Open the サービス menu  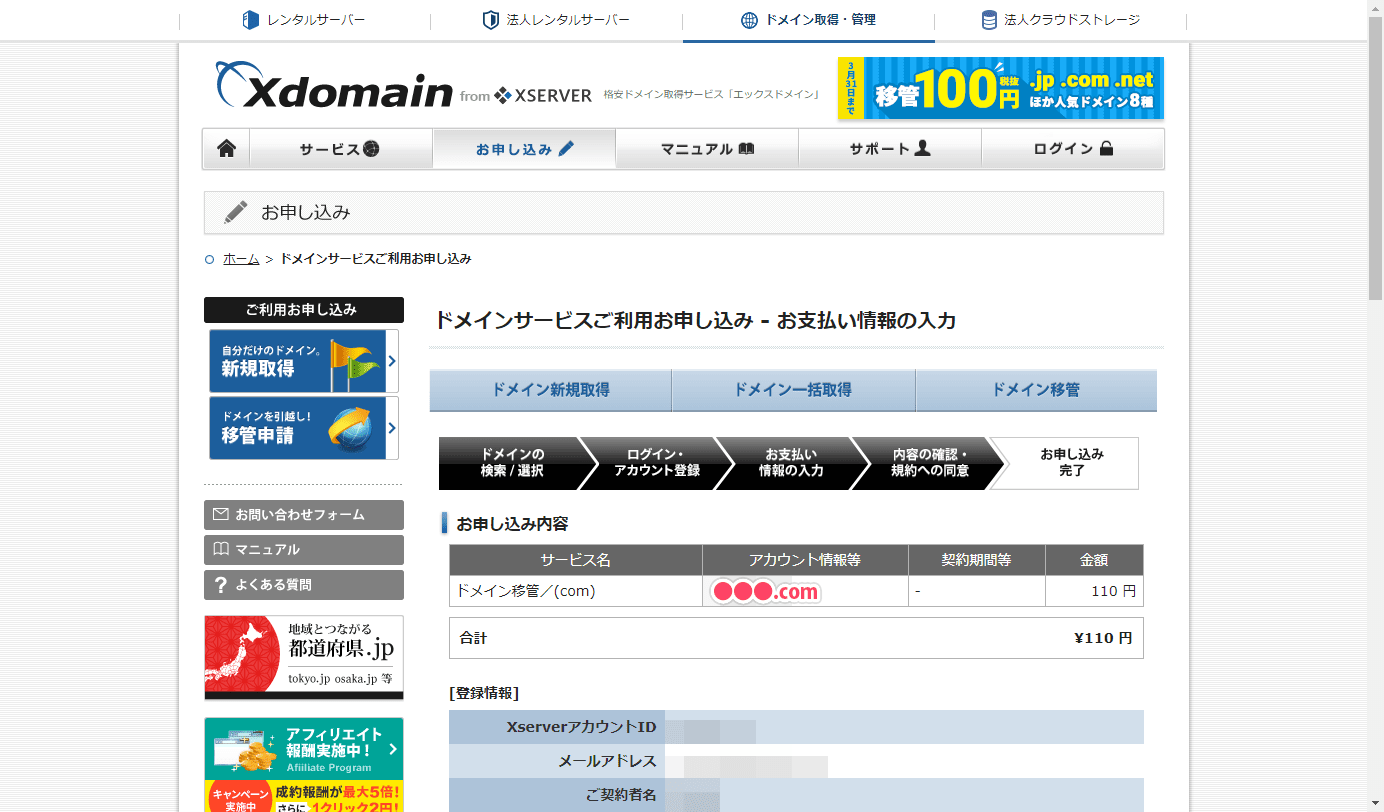coord(340,149)
